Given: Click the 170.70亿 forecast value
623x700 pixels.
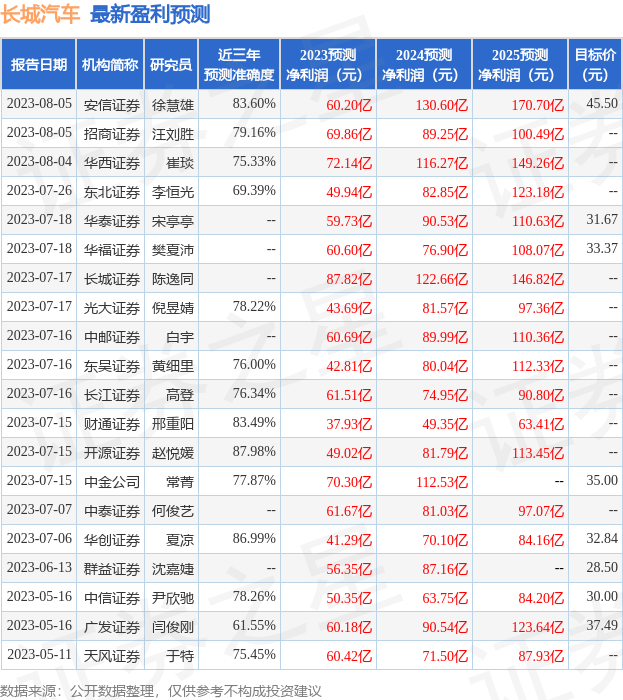Looking at the screenshot, I should (538, 105).
